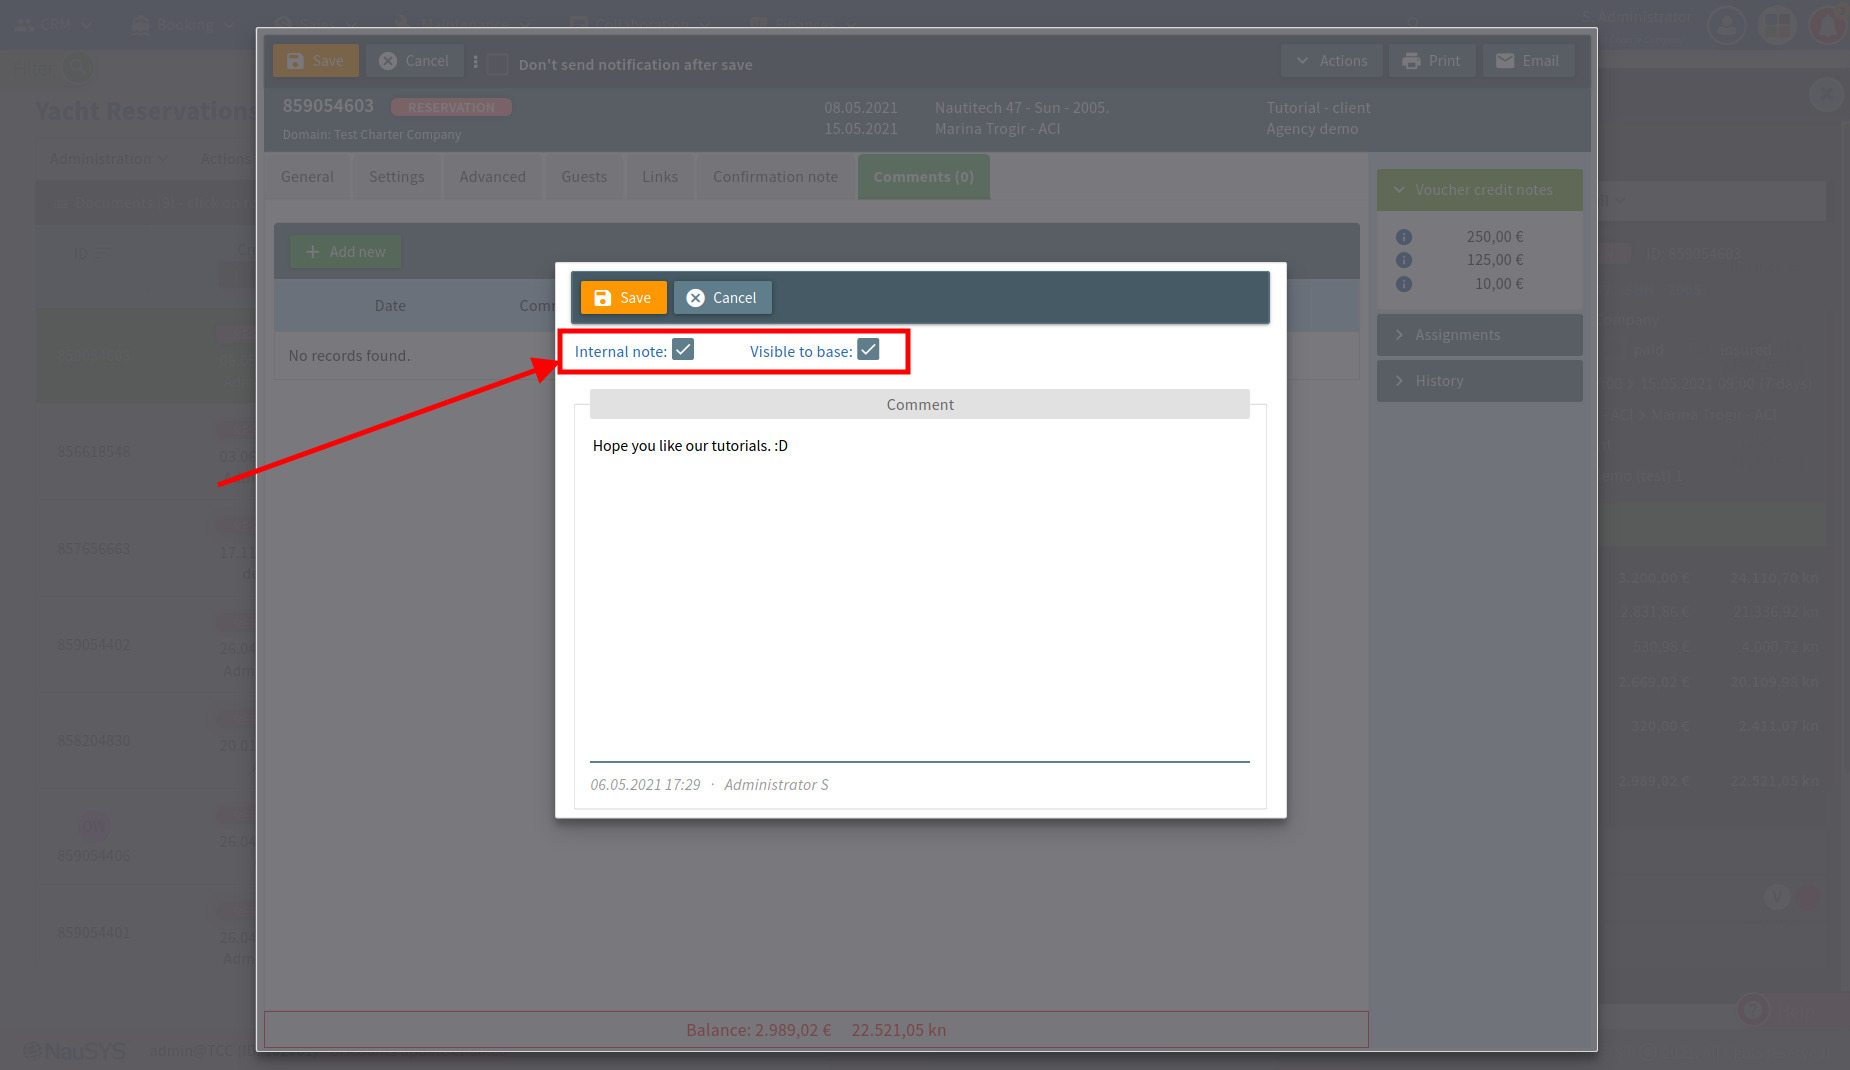The image size is (1850, 1070).
Task: Open the Confirmation note tab
Action: point(775,177)
